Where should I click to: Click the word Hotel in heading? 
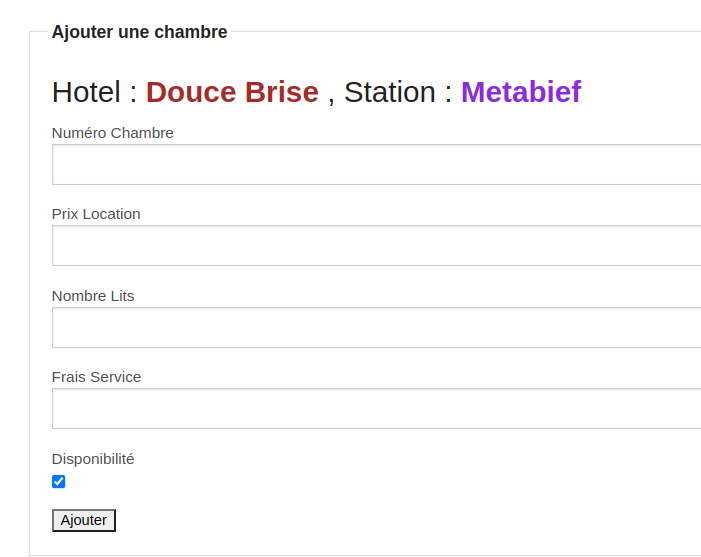[x=86, y=92]
